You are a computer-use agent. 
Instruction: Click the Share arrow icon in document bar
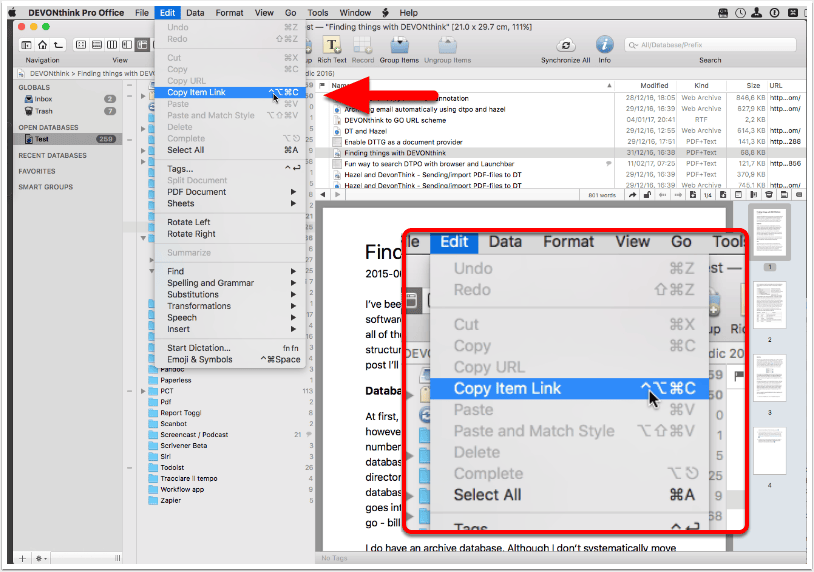coord(632,195)
